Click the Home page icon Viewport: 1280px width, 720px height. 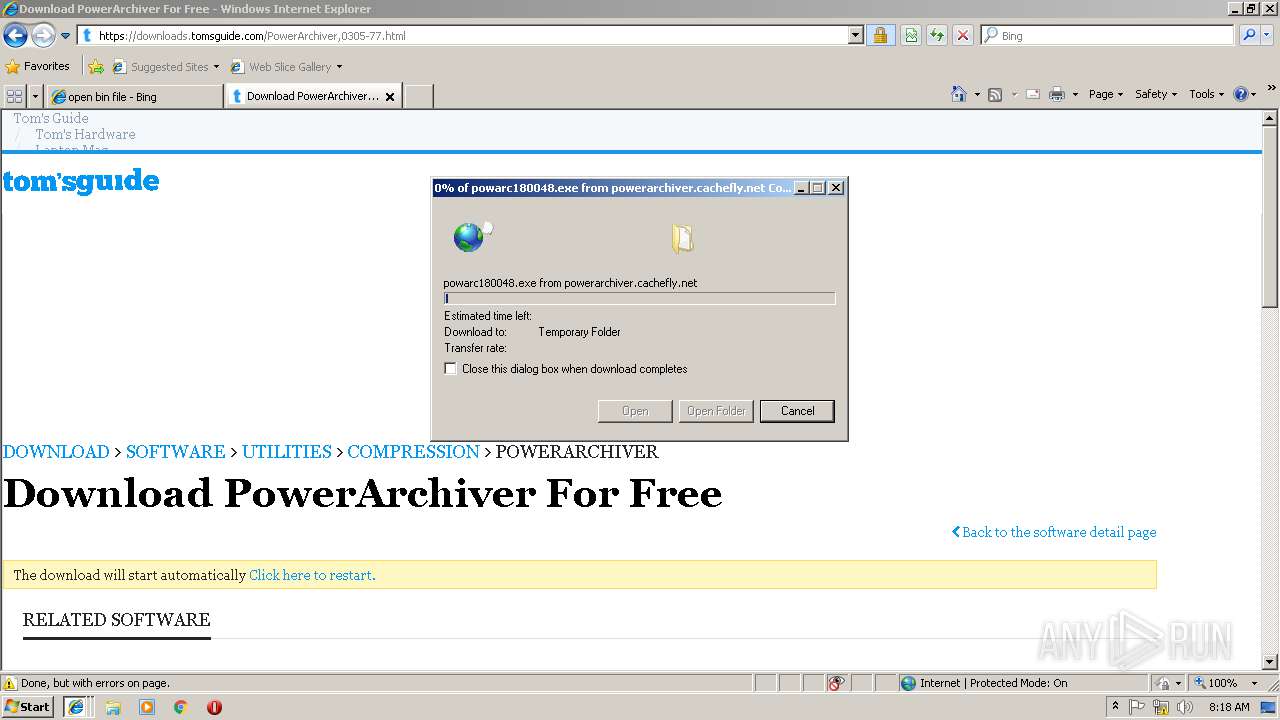[x=958, y=94]
